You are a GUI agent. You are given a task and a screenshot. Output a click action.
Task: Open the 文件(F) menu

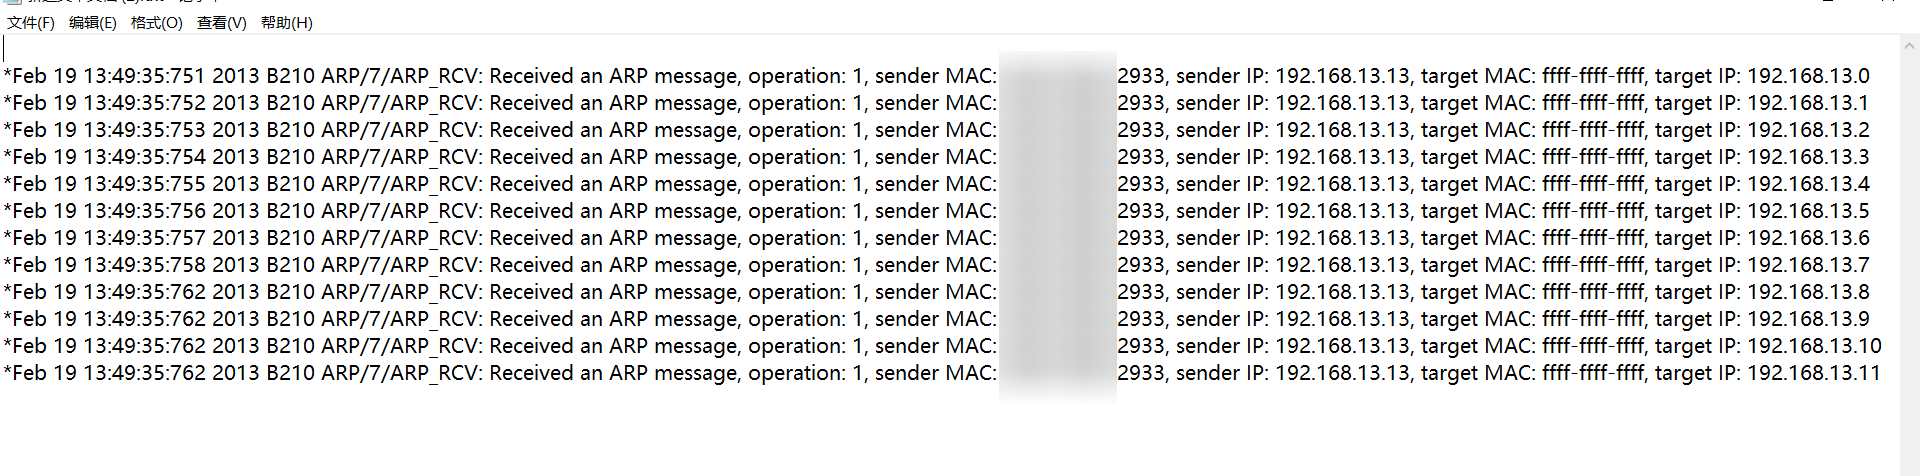(31, 23)
